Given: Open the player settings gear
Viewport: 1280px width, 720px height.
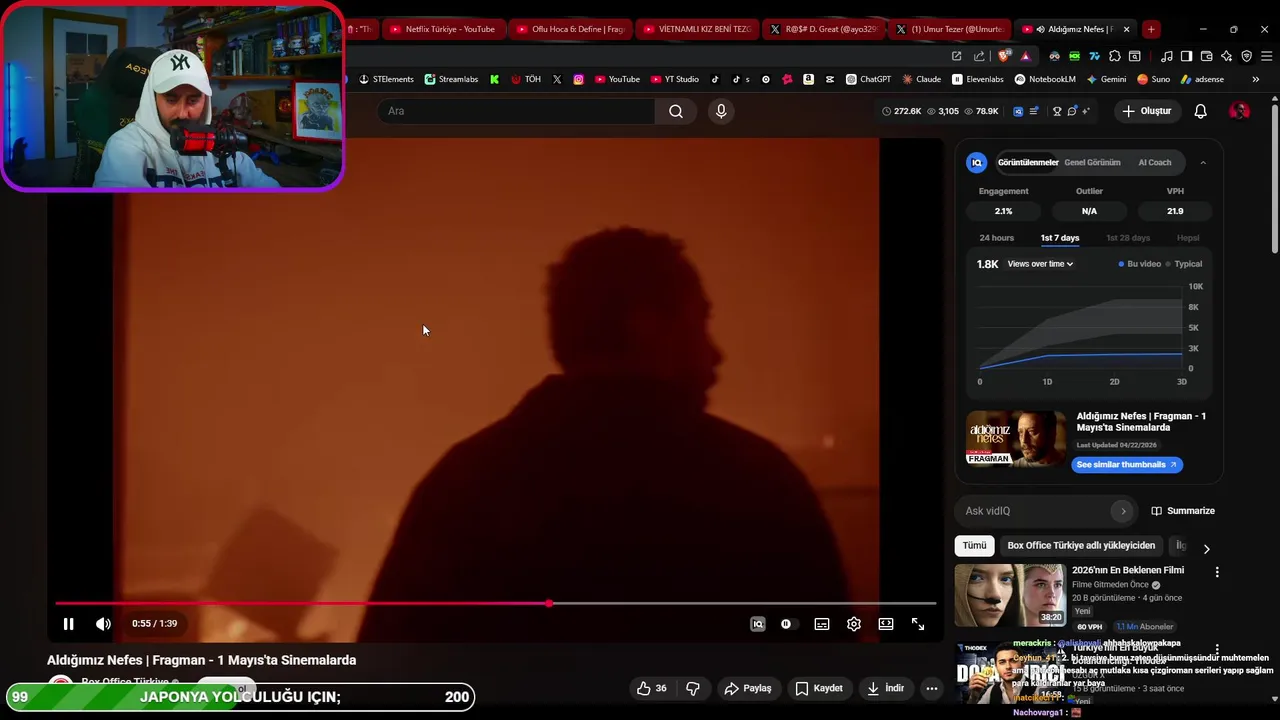Looking at the screenshot, I should coord(854,624).
